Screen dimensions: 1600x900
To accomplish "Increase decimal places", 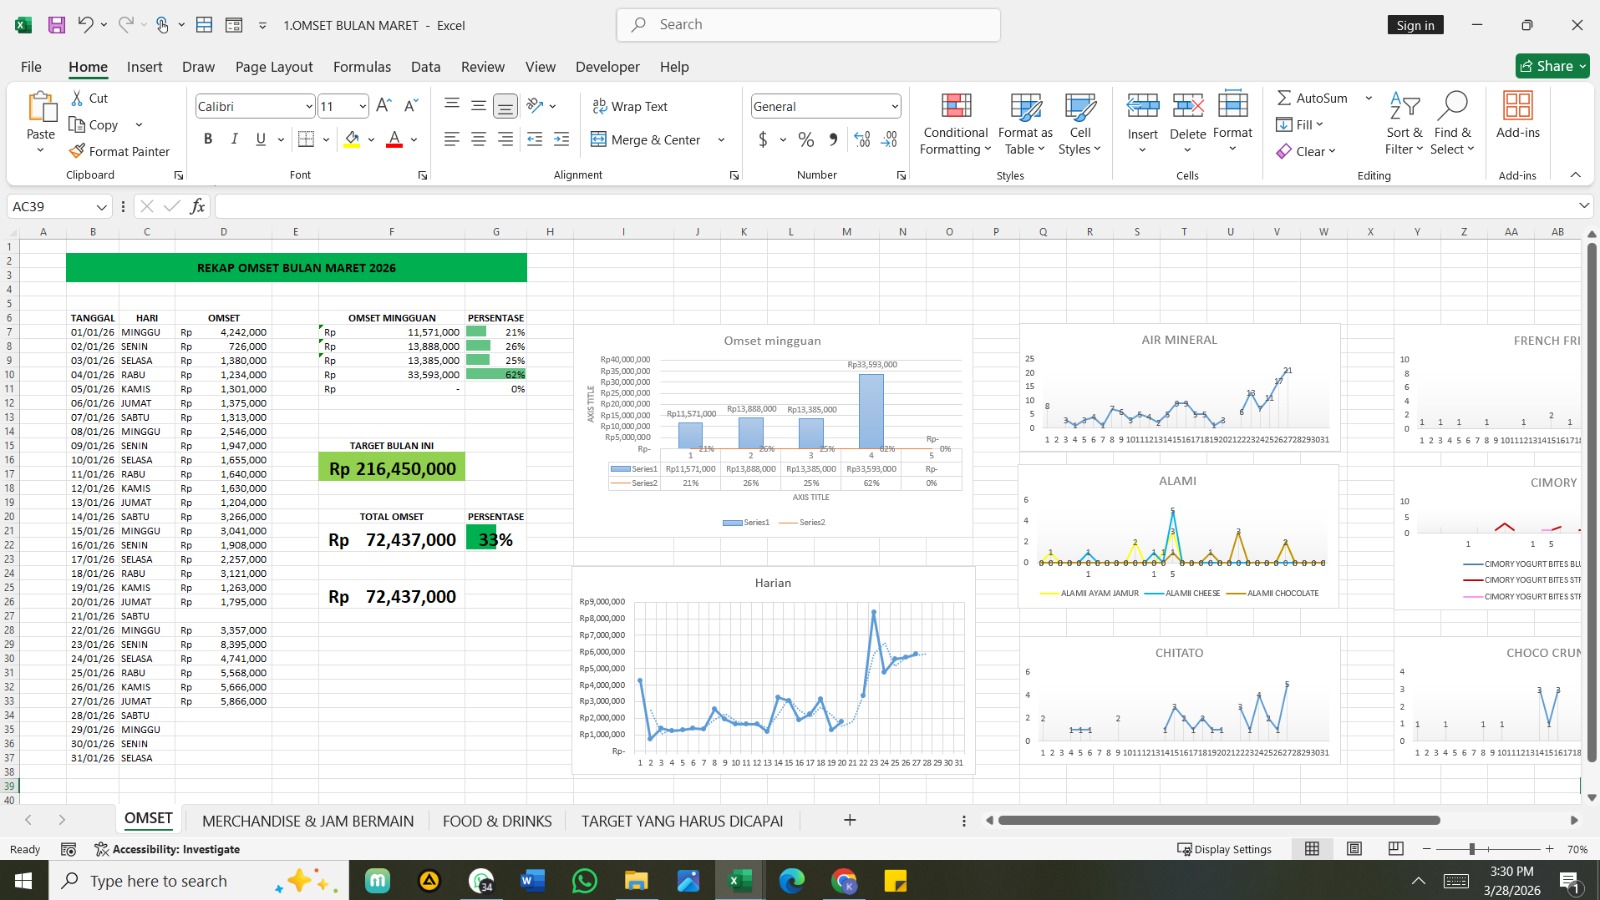I will (862, 140).
